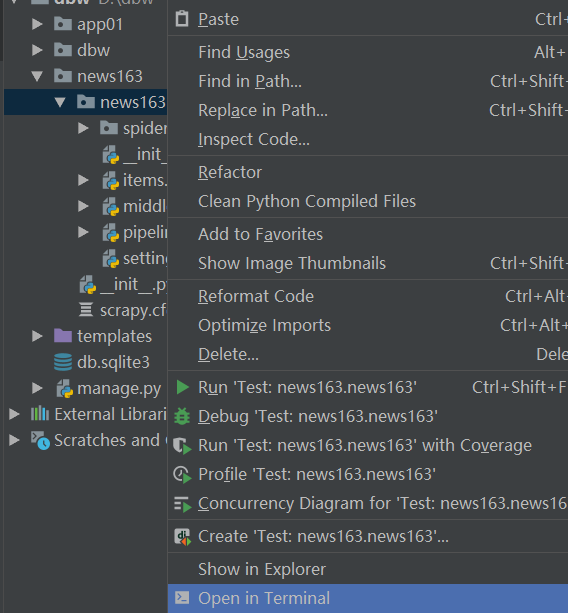Choose Find Usages from context menu
The image size is (568, 613).
[367, 52]
